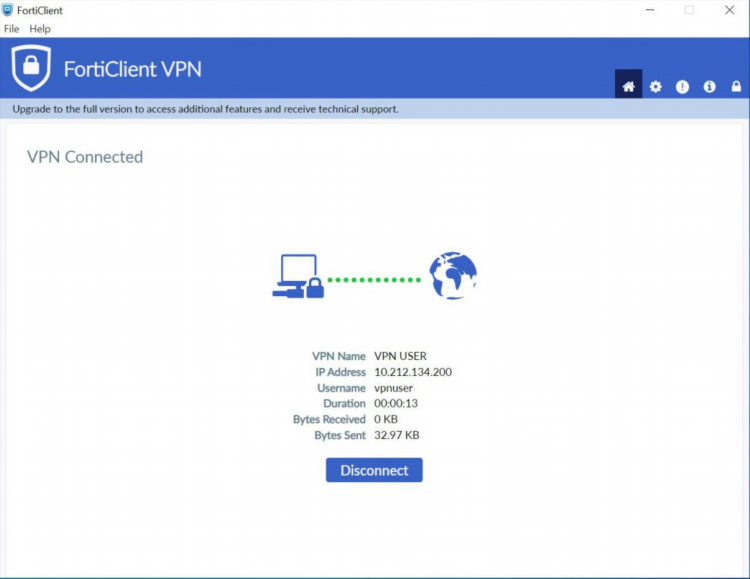This screenshot has height=579, width=750.
Task: Open the exclamation notifications icon
Action: click(682, 87)
